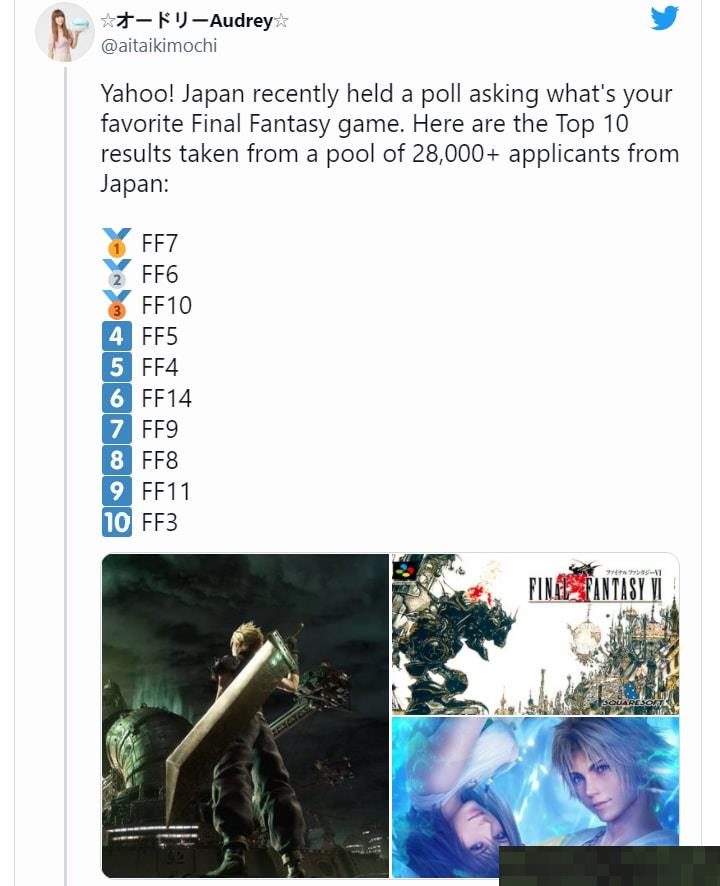Click the Twitter bird logo
Image resolution: width=720 pixels, height=886 pixels.
[x=664, y=19]
